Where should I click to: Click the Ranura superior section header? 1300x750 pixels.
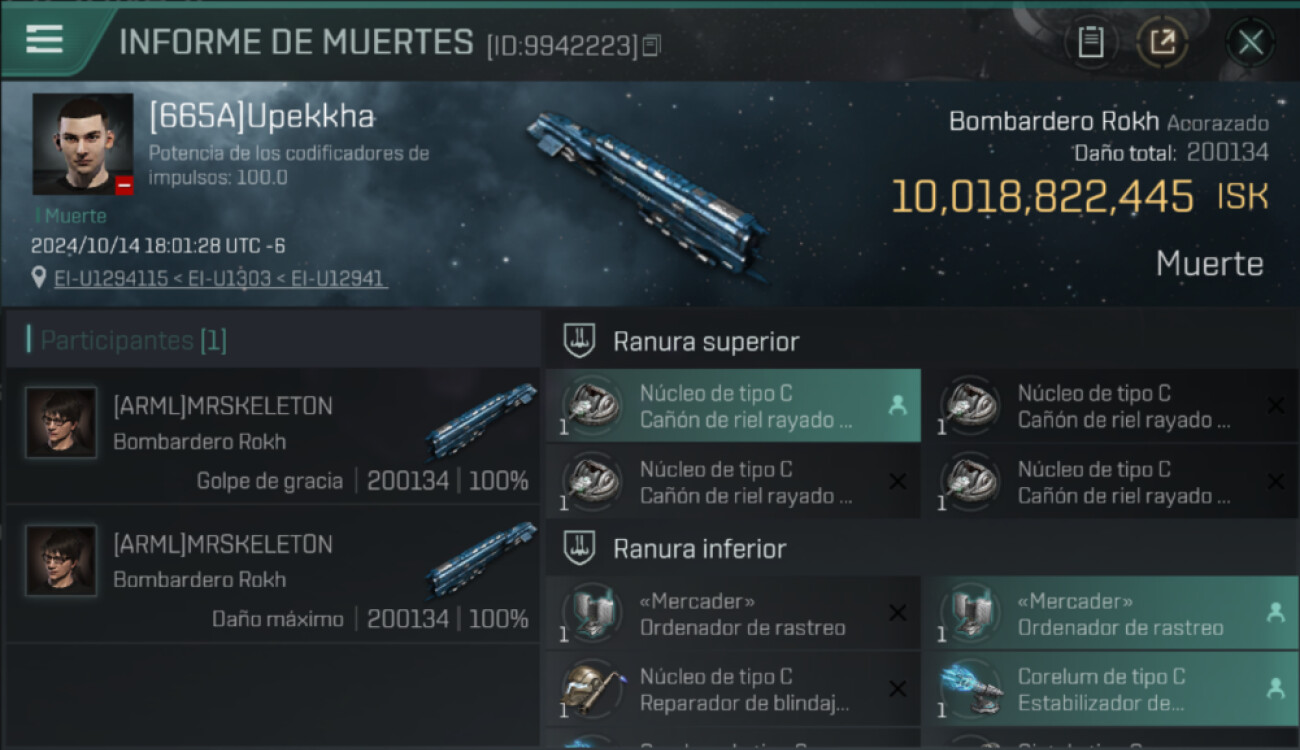(705, 341)
